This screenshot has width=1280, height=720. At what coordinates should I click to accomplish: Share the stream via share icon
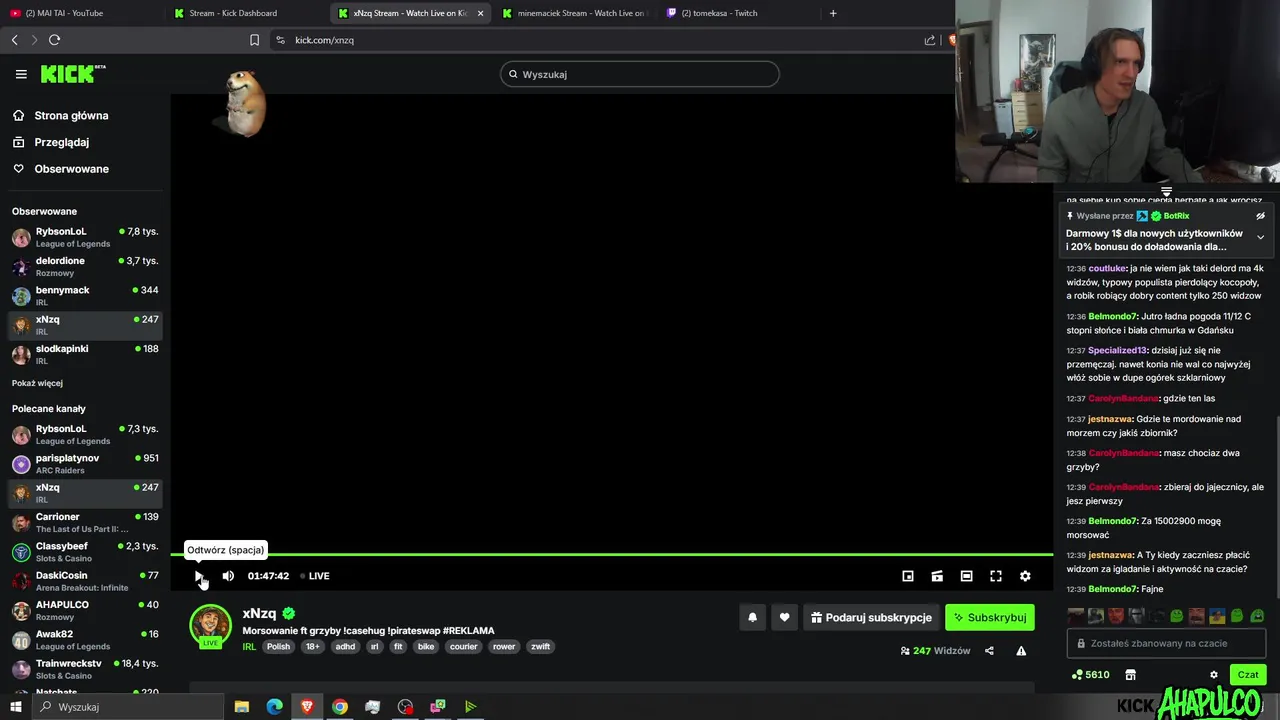[989, 651]
